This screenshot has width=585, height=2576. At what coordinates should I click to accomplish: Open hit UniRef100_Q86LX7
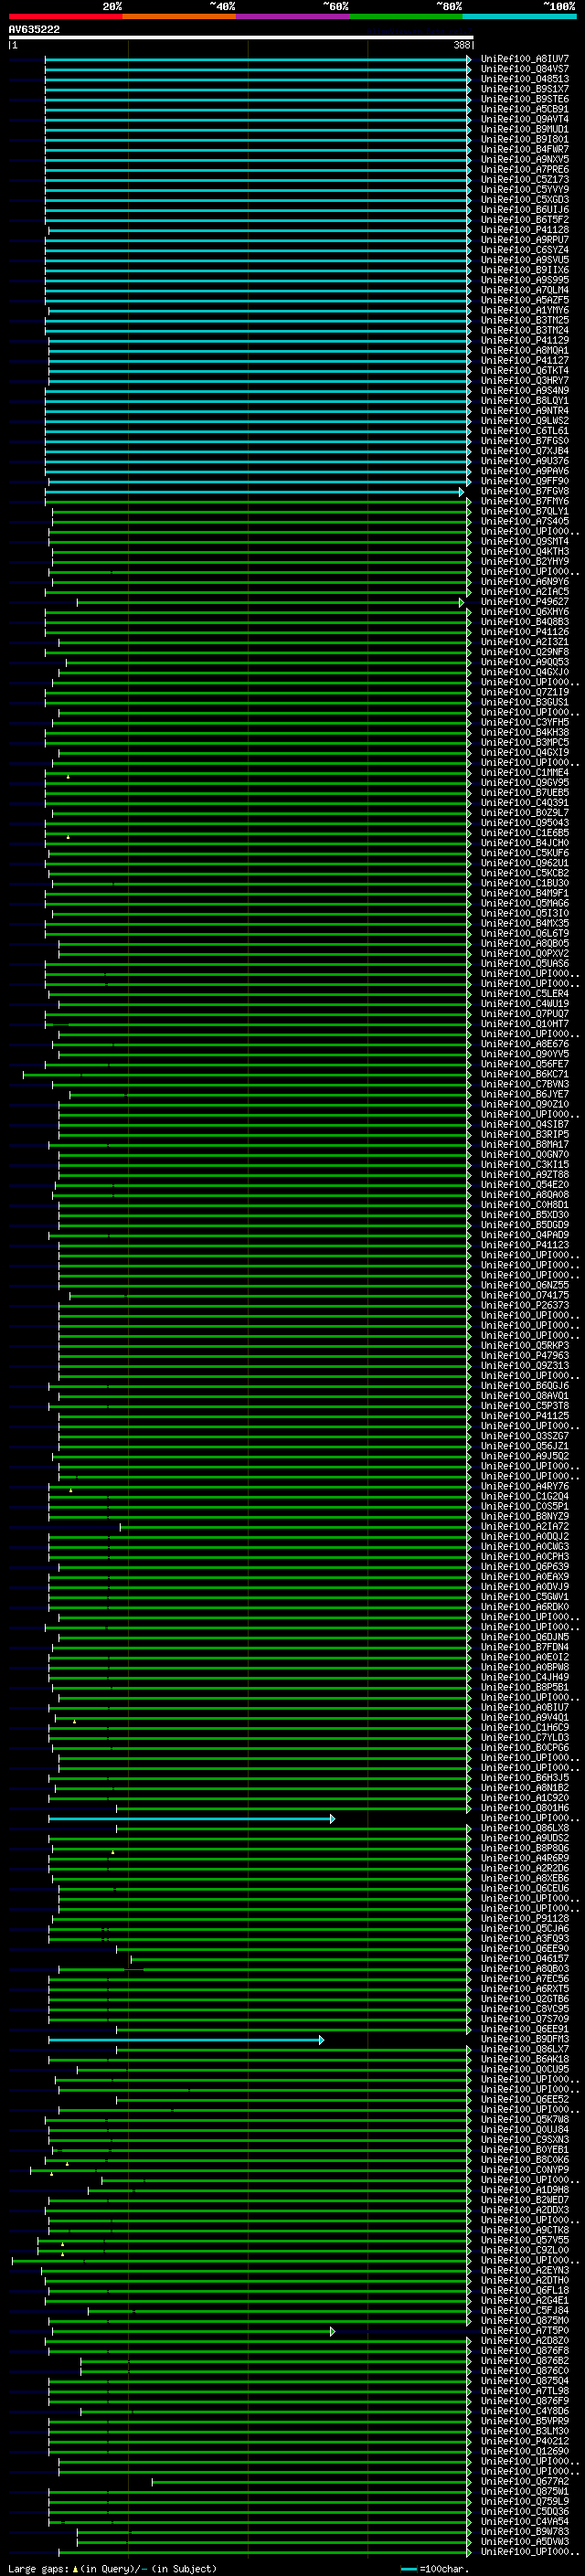(x=524, y=2048)
